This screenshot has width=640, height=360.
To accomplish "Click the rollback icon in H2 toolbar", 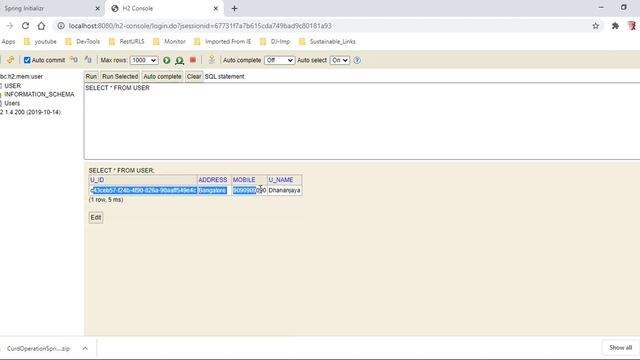I will (73, 60).
